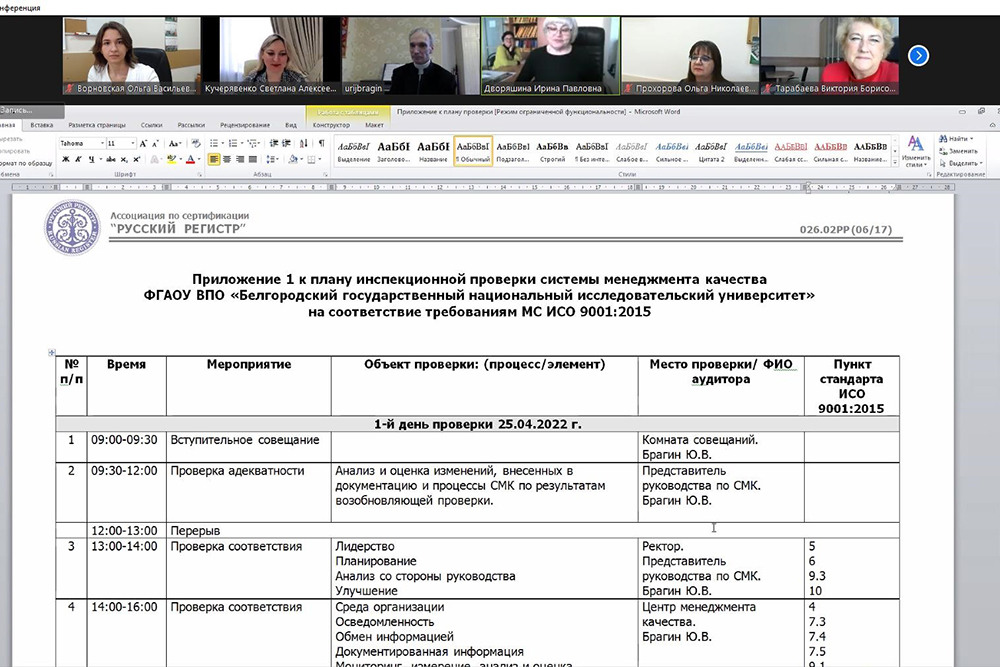
Task: Click the bulleted list icon
Action: click(x=215, y=143)
